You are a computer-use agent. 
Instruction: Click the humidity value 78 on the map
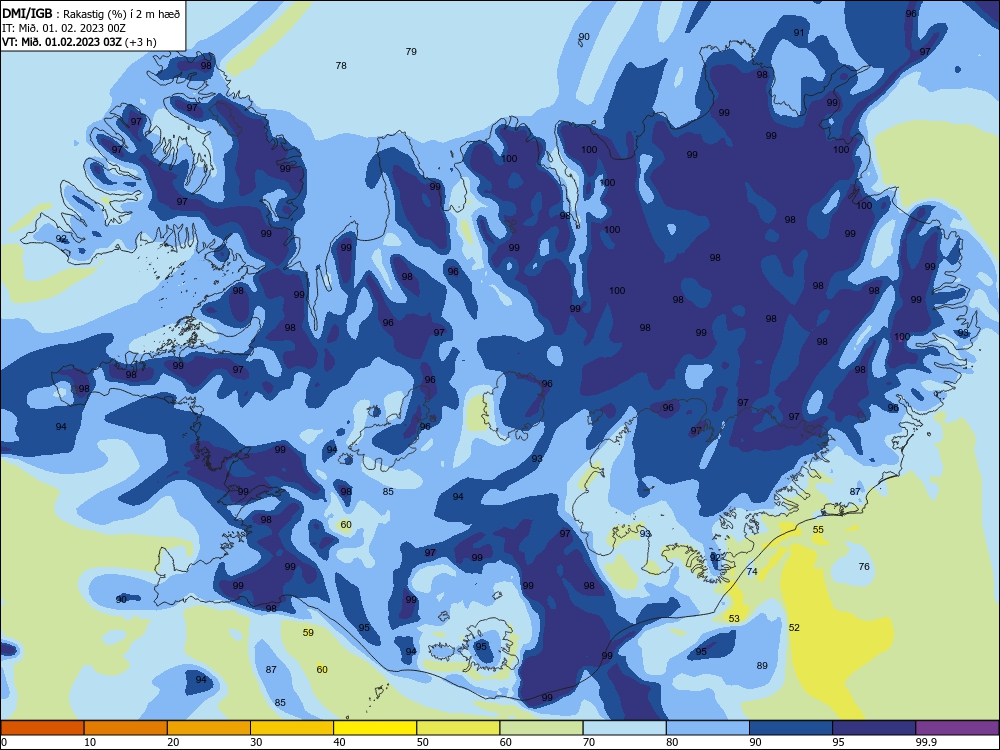[341, 65]
